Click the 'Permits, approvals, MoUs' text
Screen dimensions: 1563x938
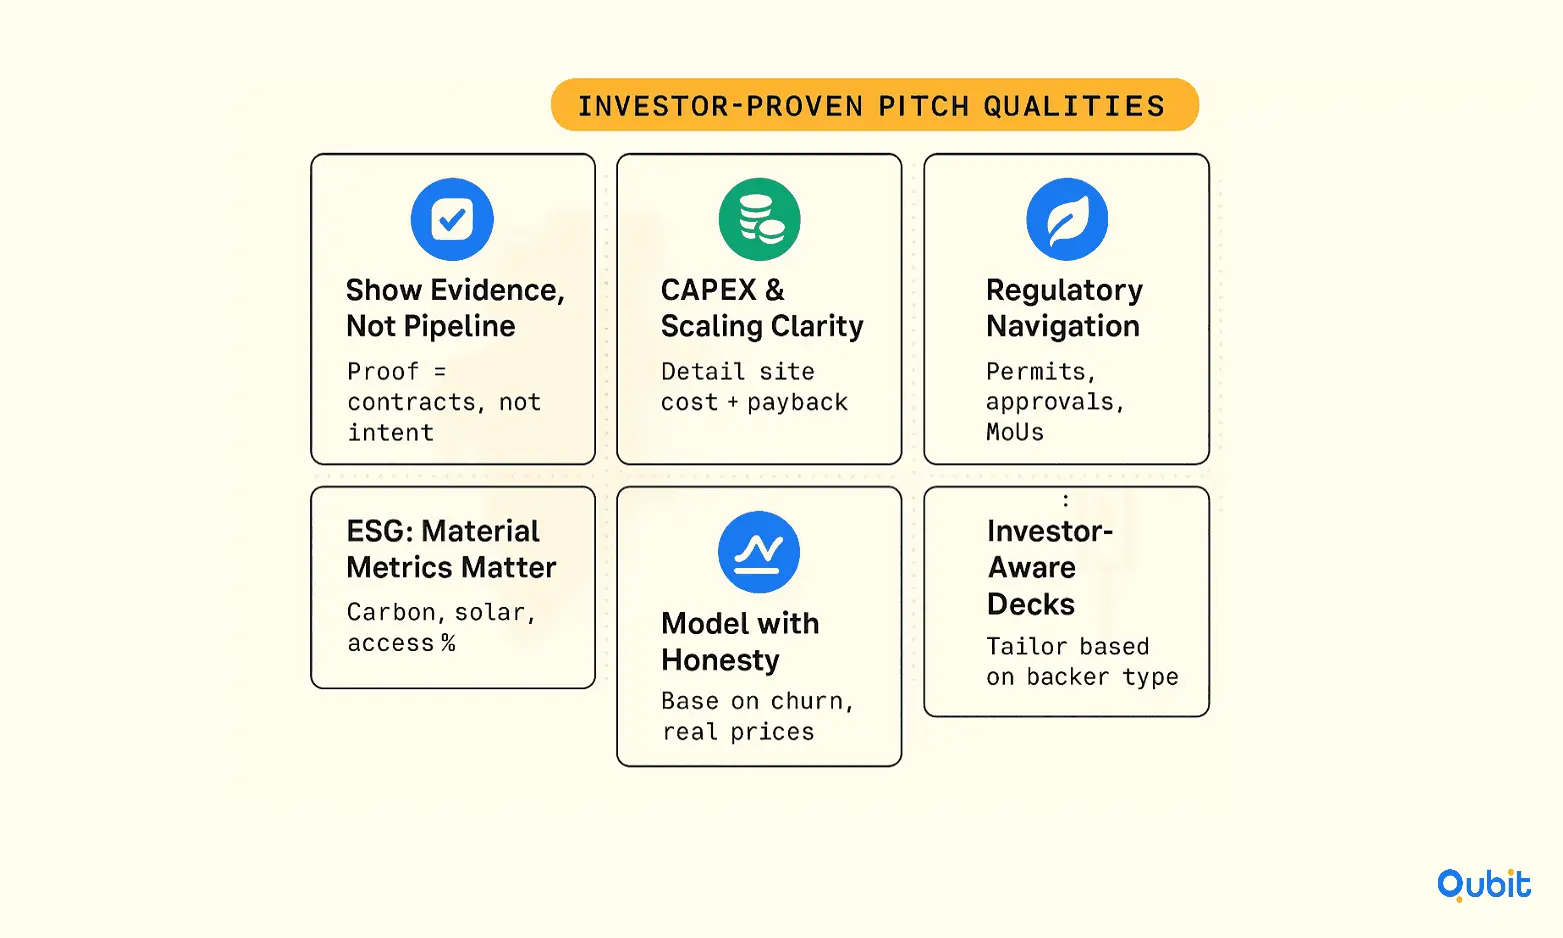(x=1055, y=402)
